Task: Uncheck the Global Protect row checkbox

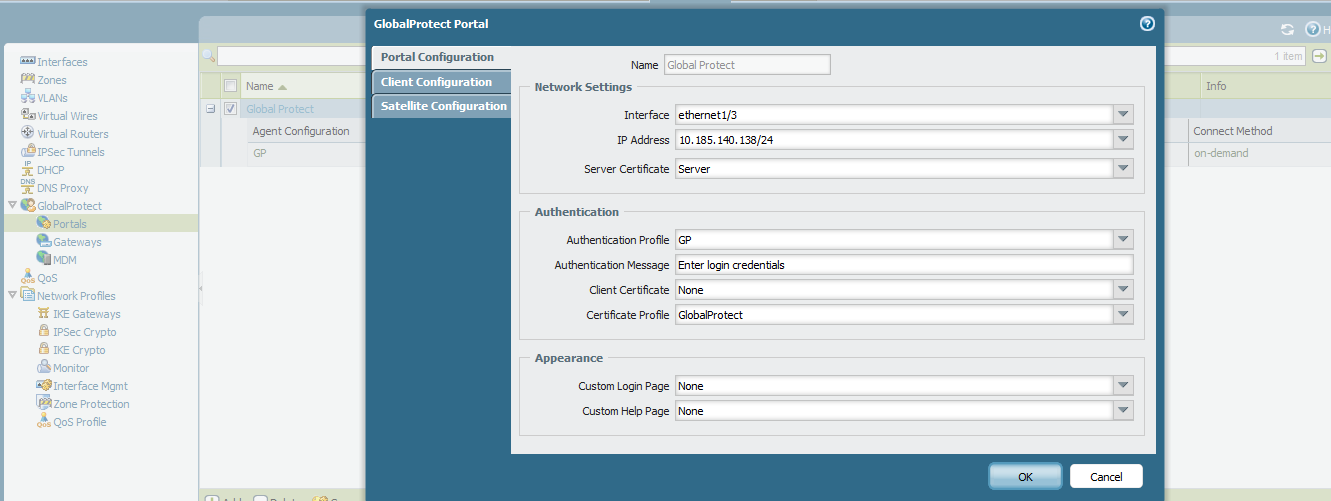Action: coord(231,109)
